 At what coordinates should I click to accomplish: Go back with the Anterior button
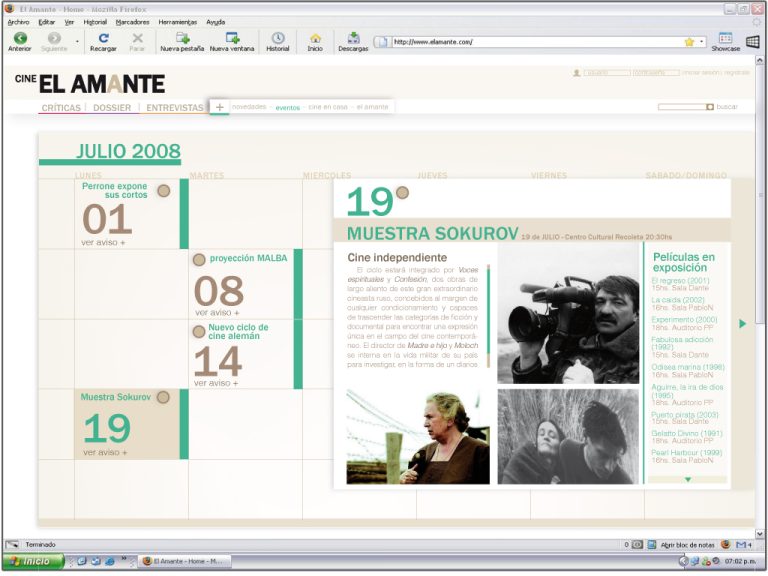click(20, 42)
